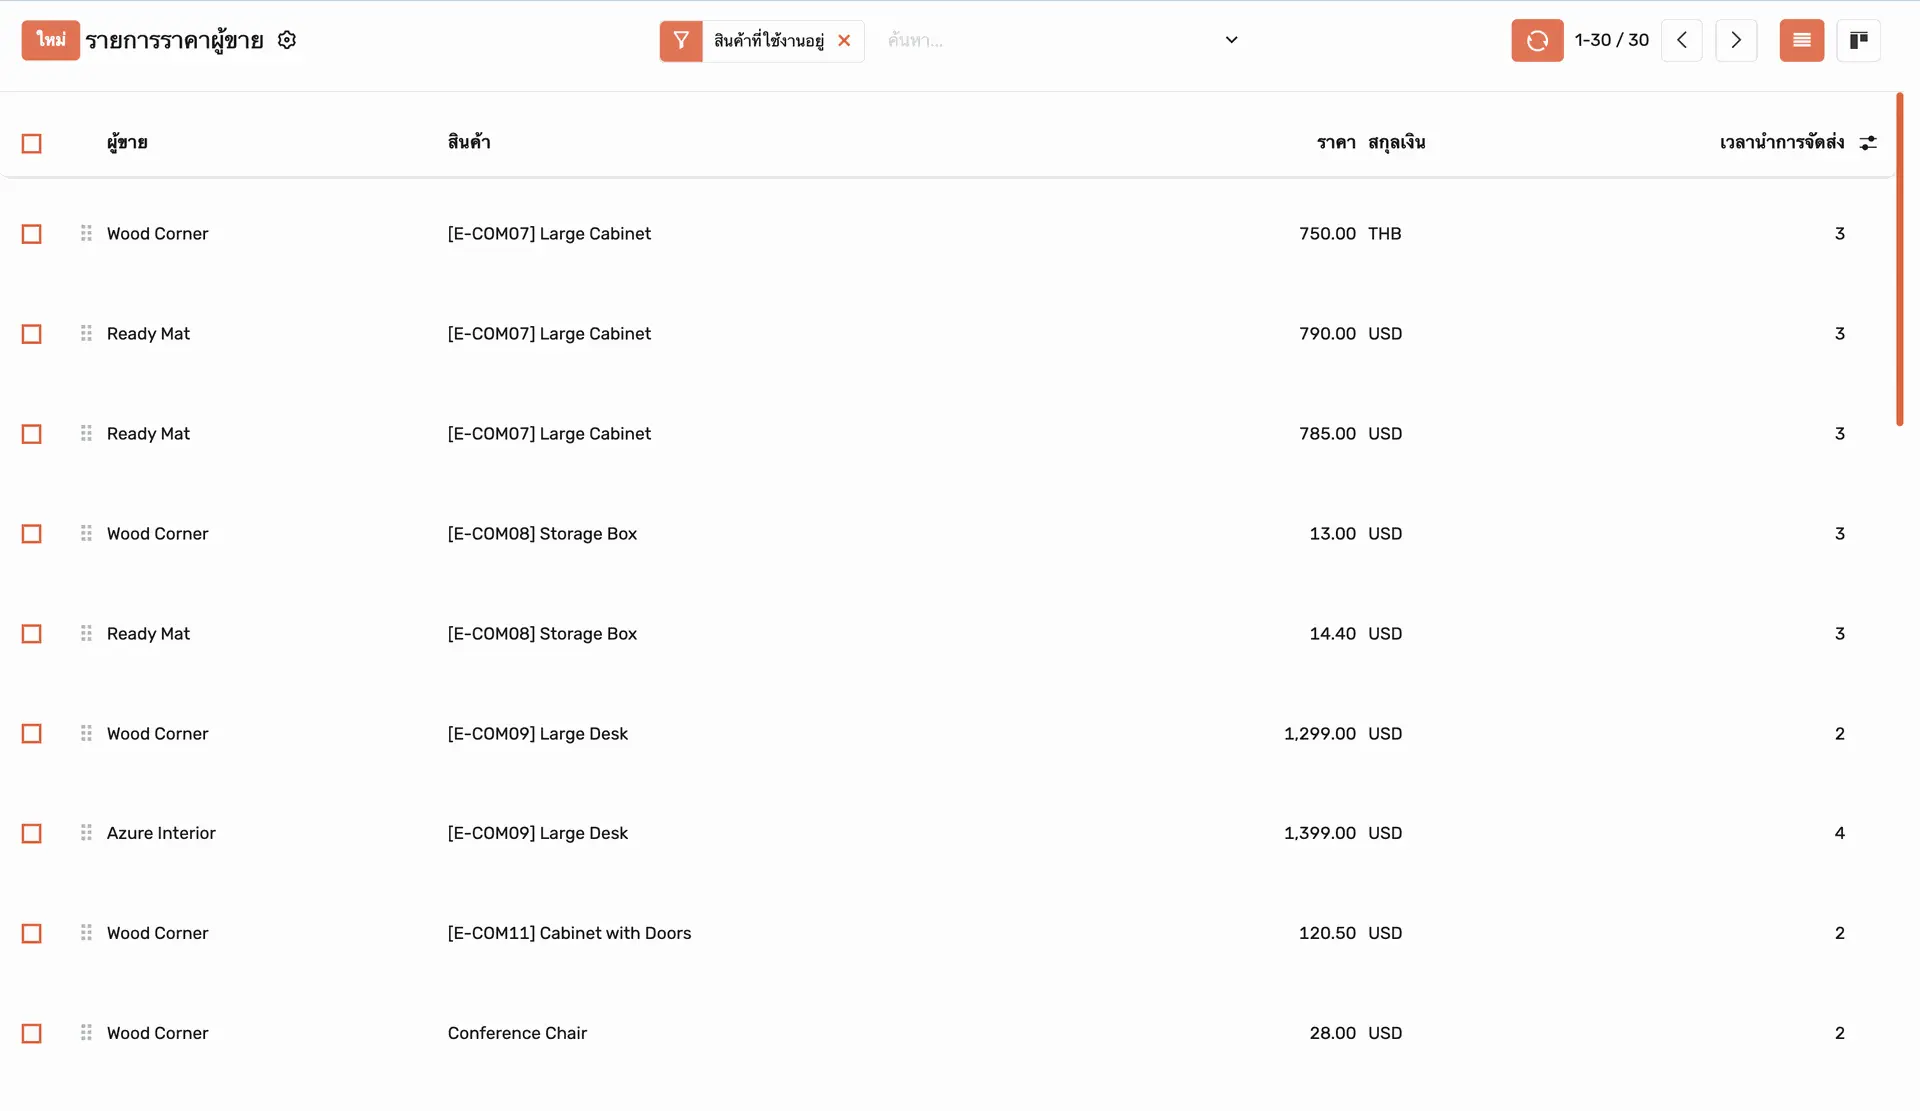
Task: Check the Conference Chair row checkbox
Action: tap(32, 1033)
